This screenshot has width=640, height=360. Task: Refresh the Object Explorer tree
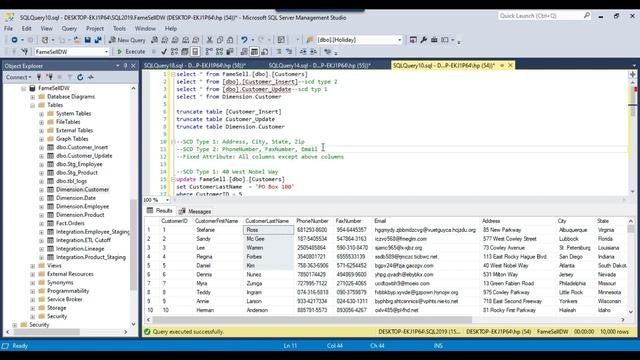[80, 77]
